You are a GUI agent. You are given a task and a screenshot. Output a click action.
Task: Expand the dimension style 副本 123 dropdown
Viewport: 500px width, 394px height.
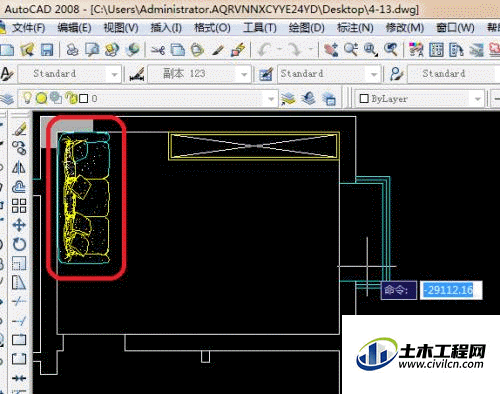pos(244,74)
